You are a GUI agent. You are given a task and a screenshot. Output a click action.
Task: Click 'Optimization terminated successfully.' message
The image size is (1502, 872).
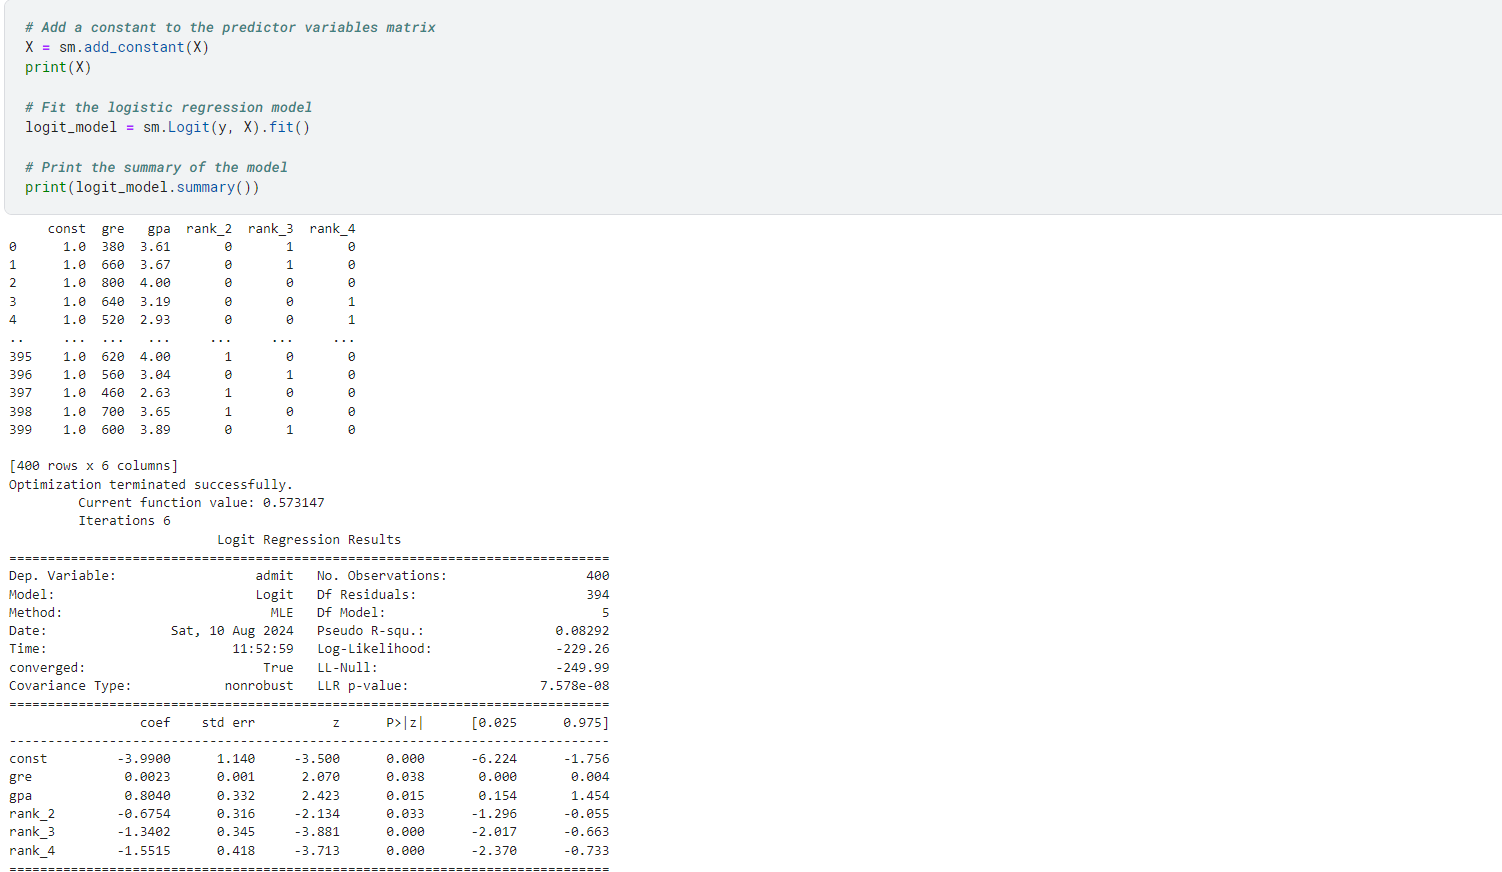coord(151,485)
